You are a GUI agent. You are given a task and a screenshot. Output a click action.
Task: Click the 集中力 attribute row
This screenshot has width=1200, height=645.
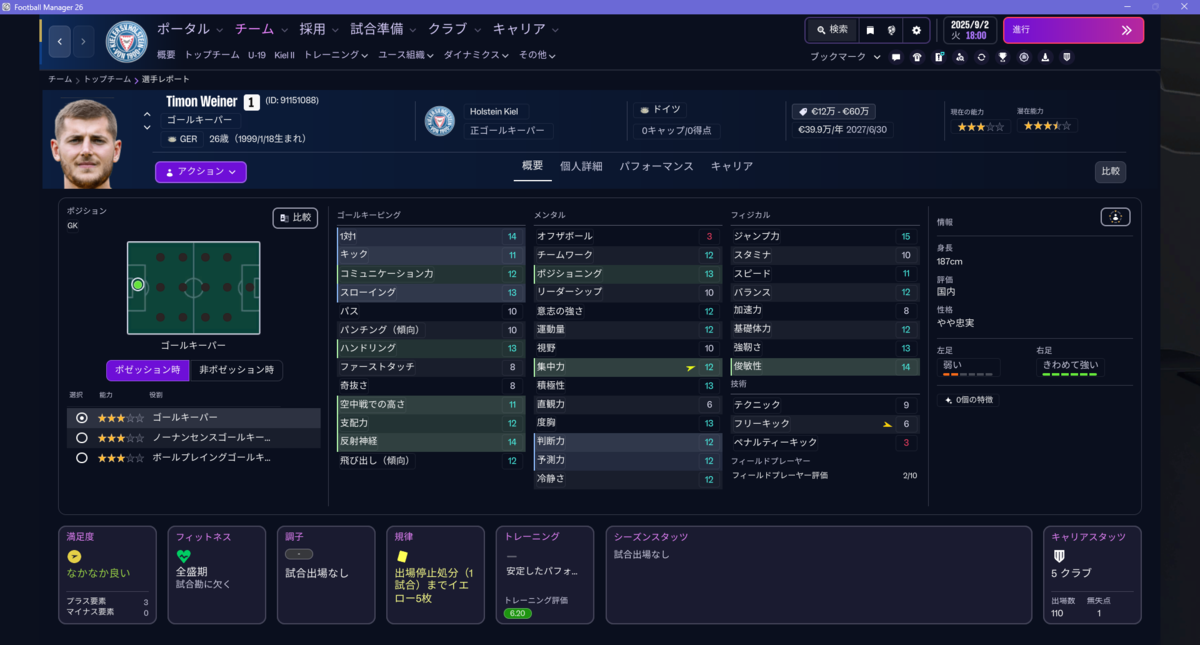pos(628,367)
